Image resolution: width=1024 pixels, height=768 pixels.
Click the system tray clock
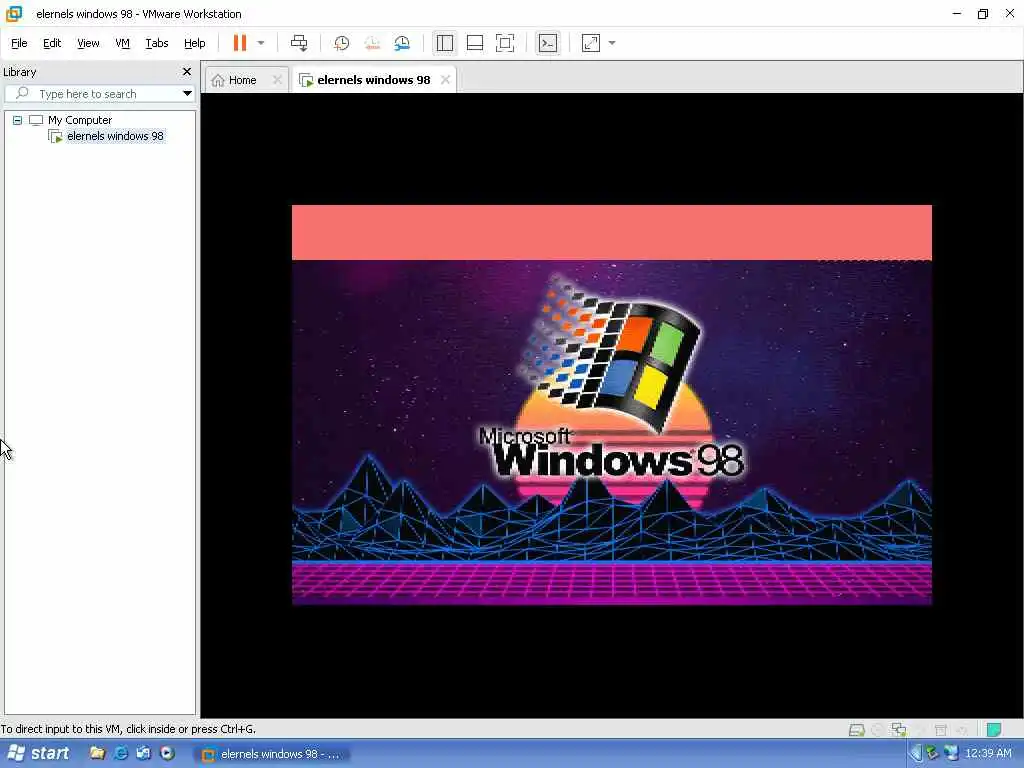pyautogui.click(x=987, y=754)
